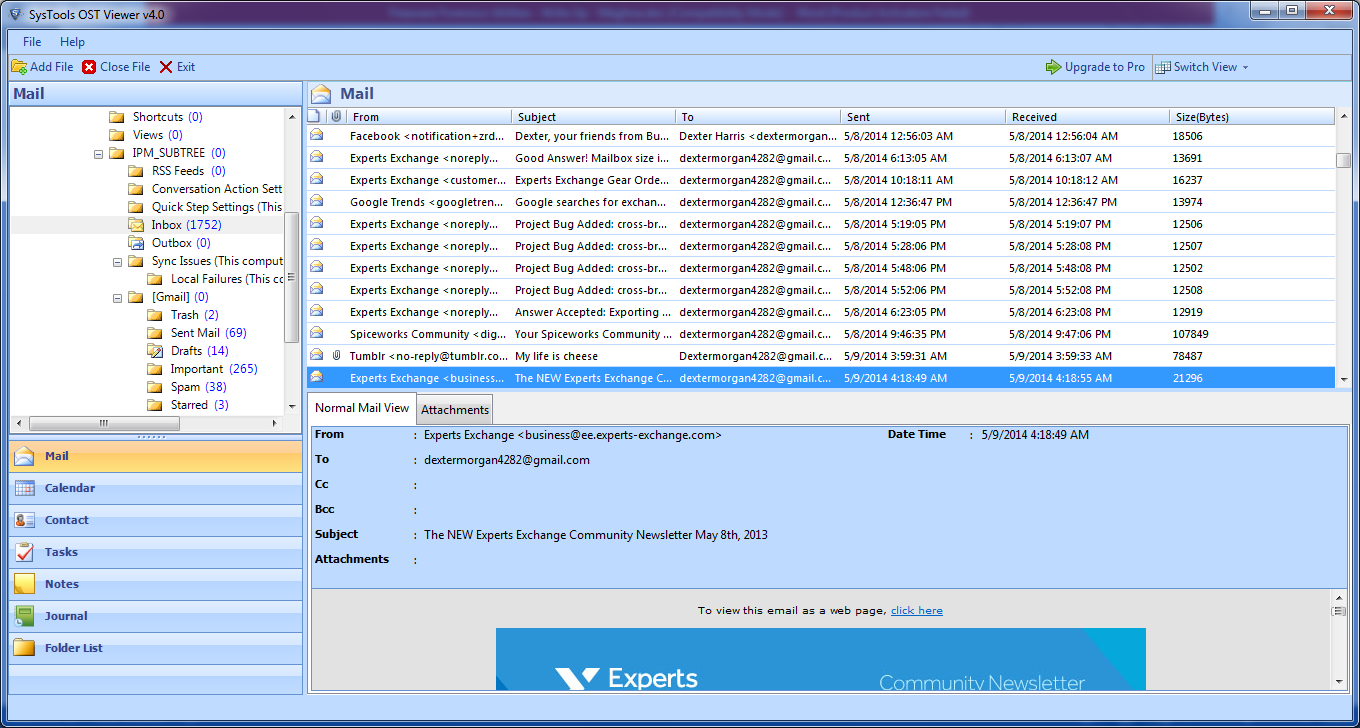The height and width of the screenshot is (728, 1360).
Task: Sort by the Received column header
Action: (x=1088, y=117)
